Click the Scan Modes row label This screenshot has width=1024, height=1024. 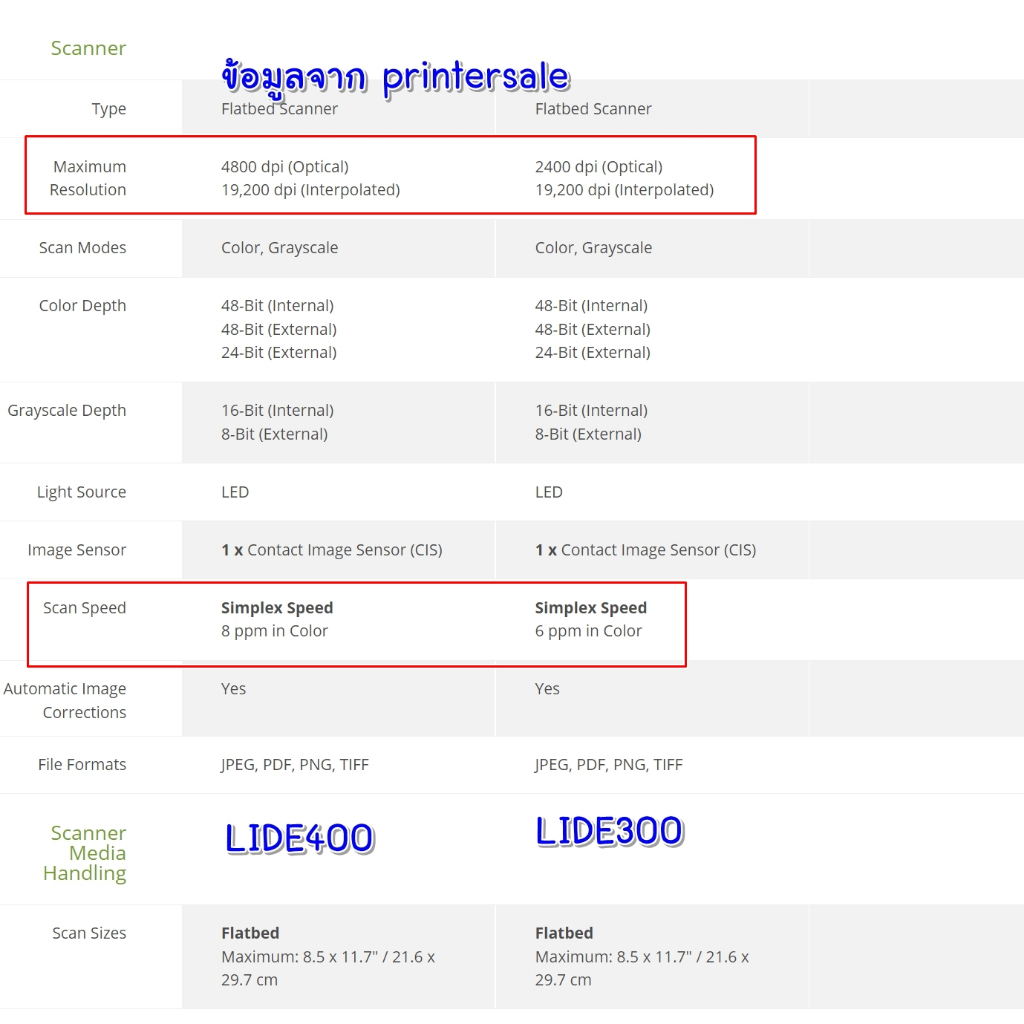(82, 248)
